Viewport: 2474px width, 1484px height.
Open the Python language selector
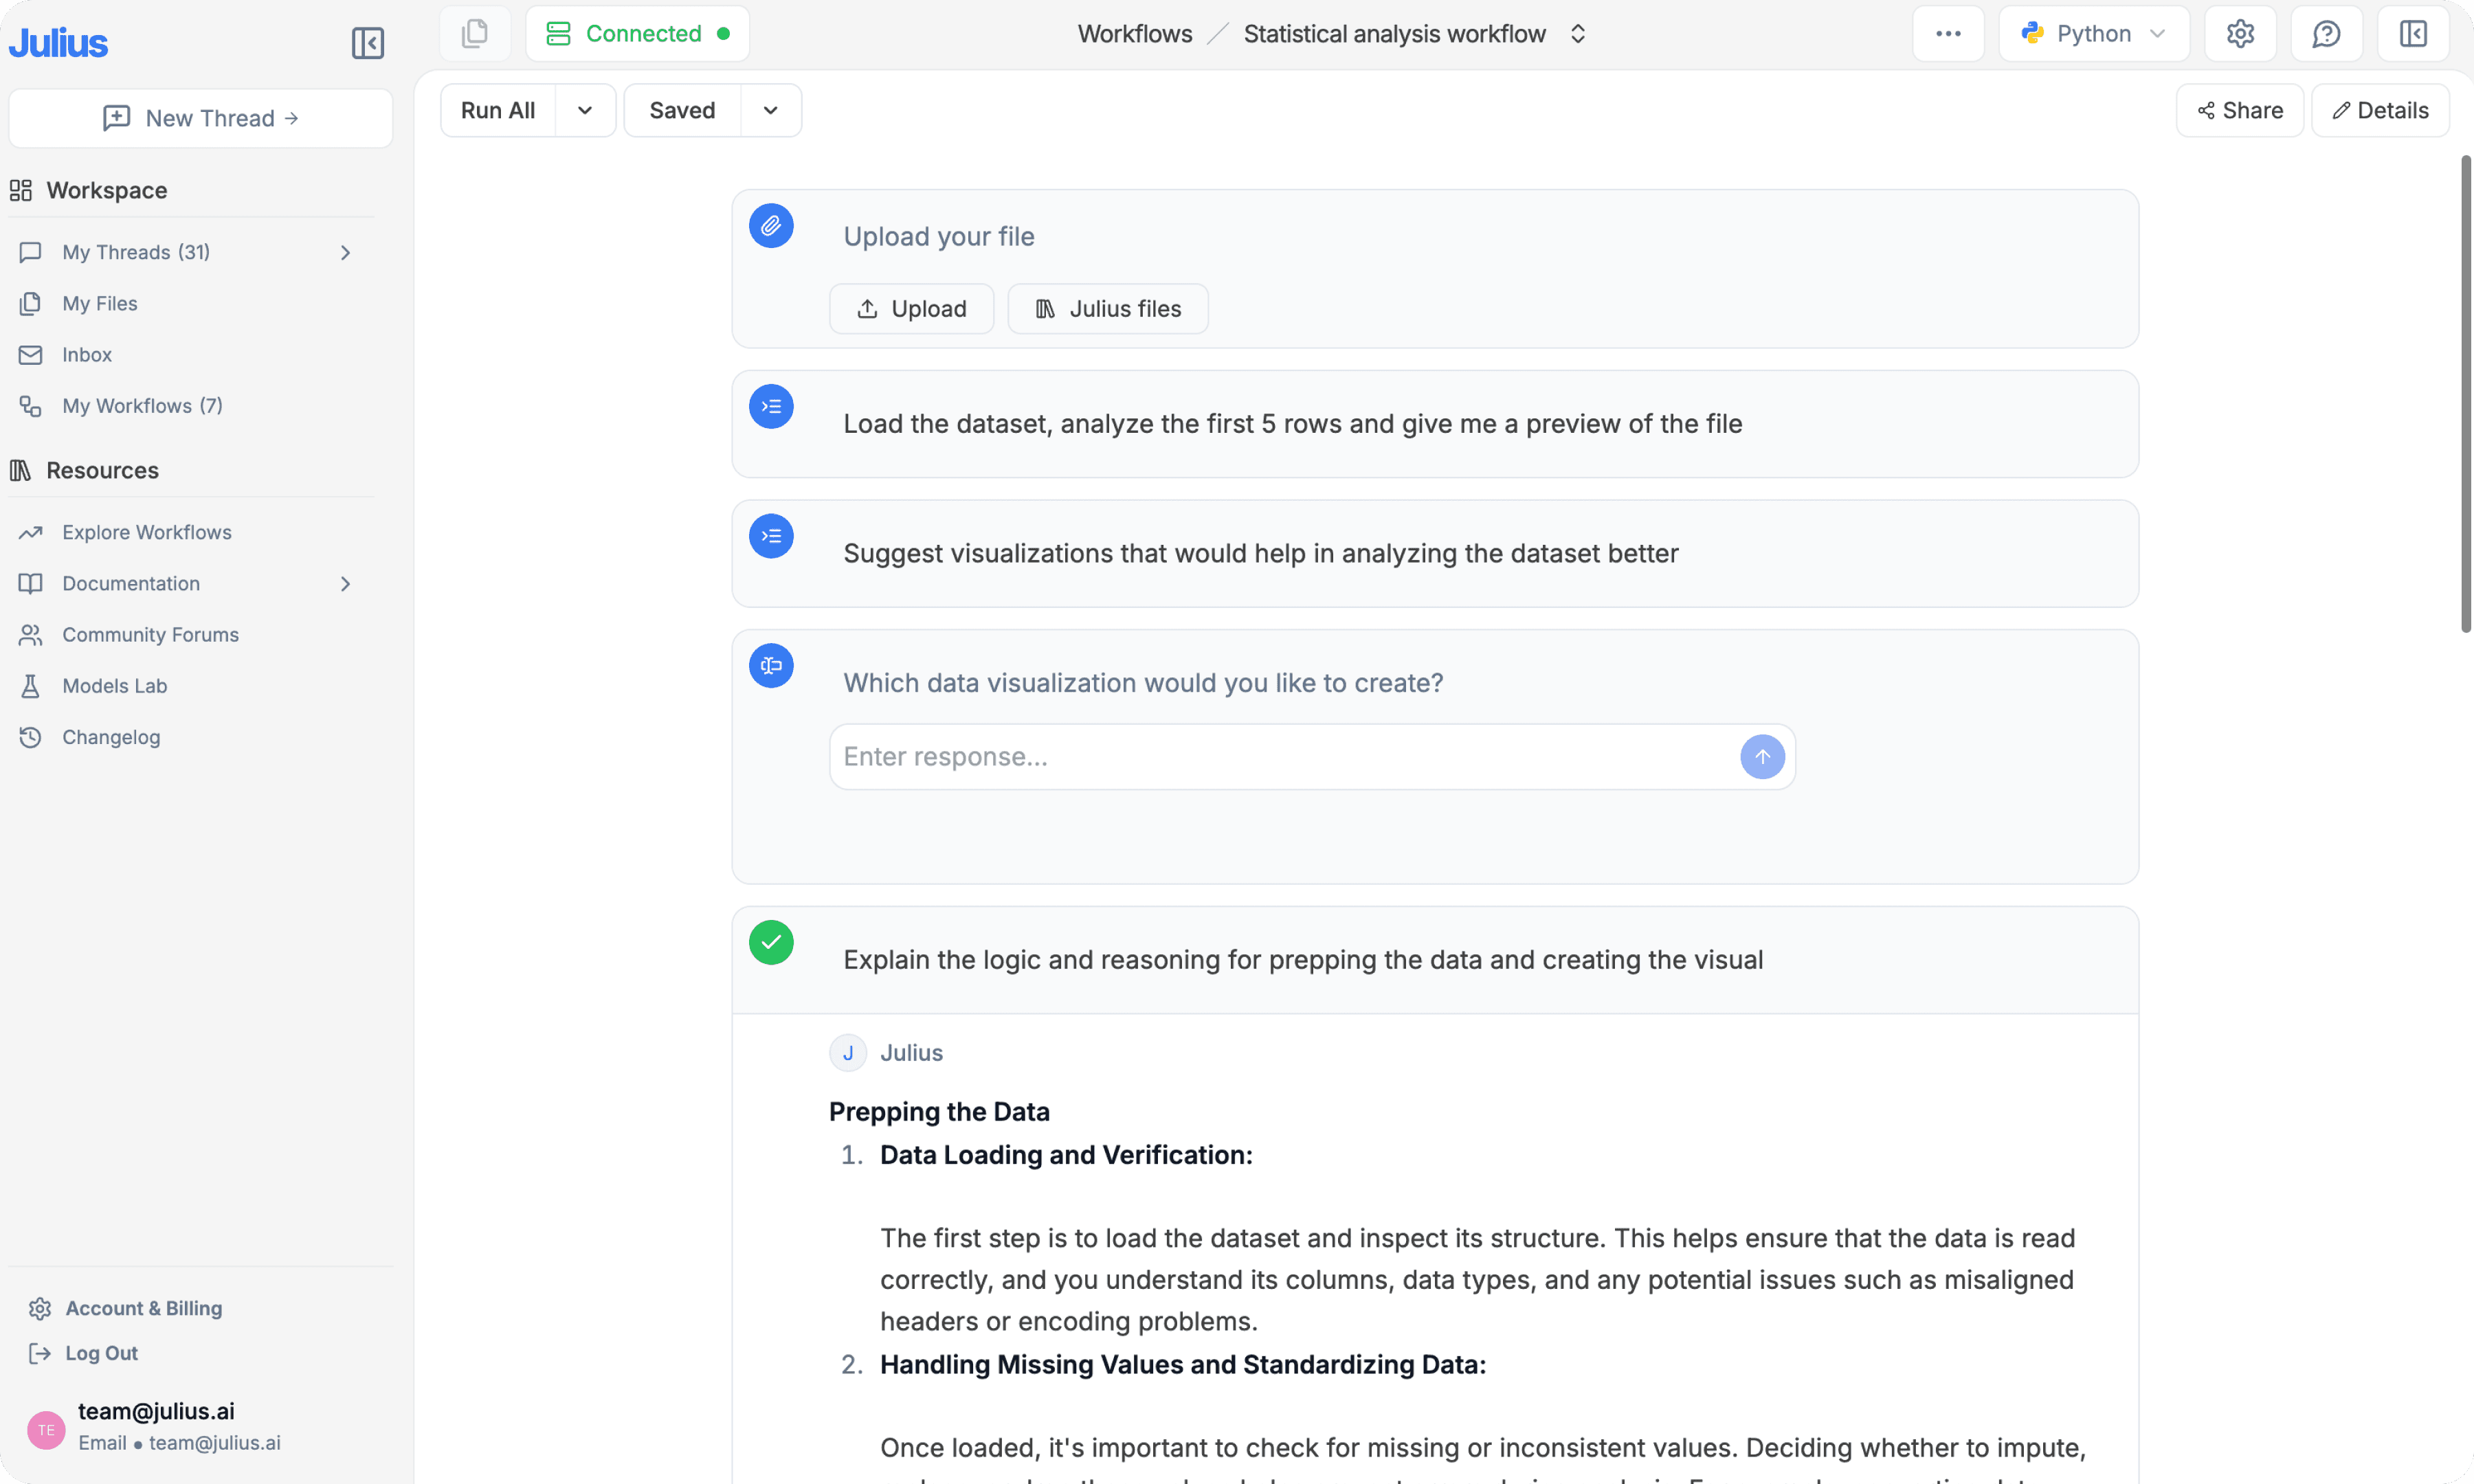2093,34
